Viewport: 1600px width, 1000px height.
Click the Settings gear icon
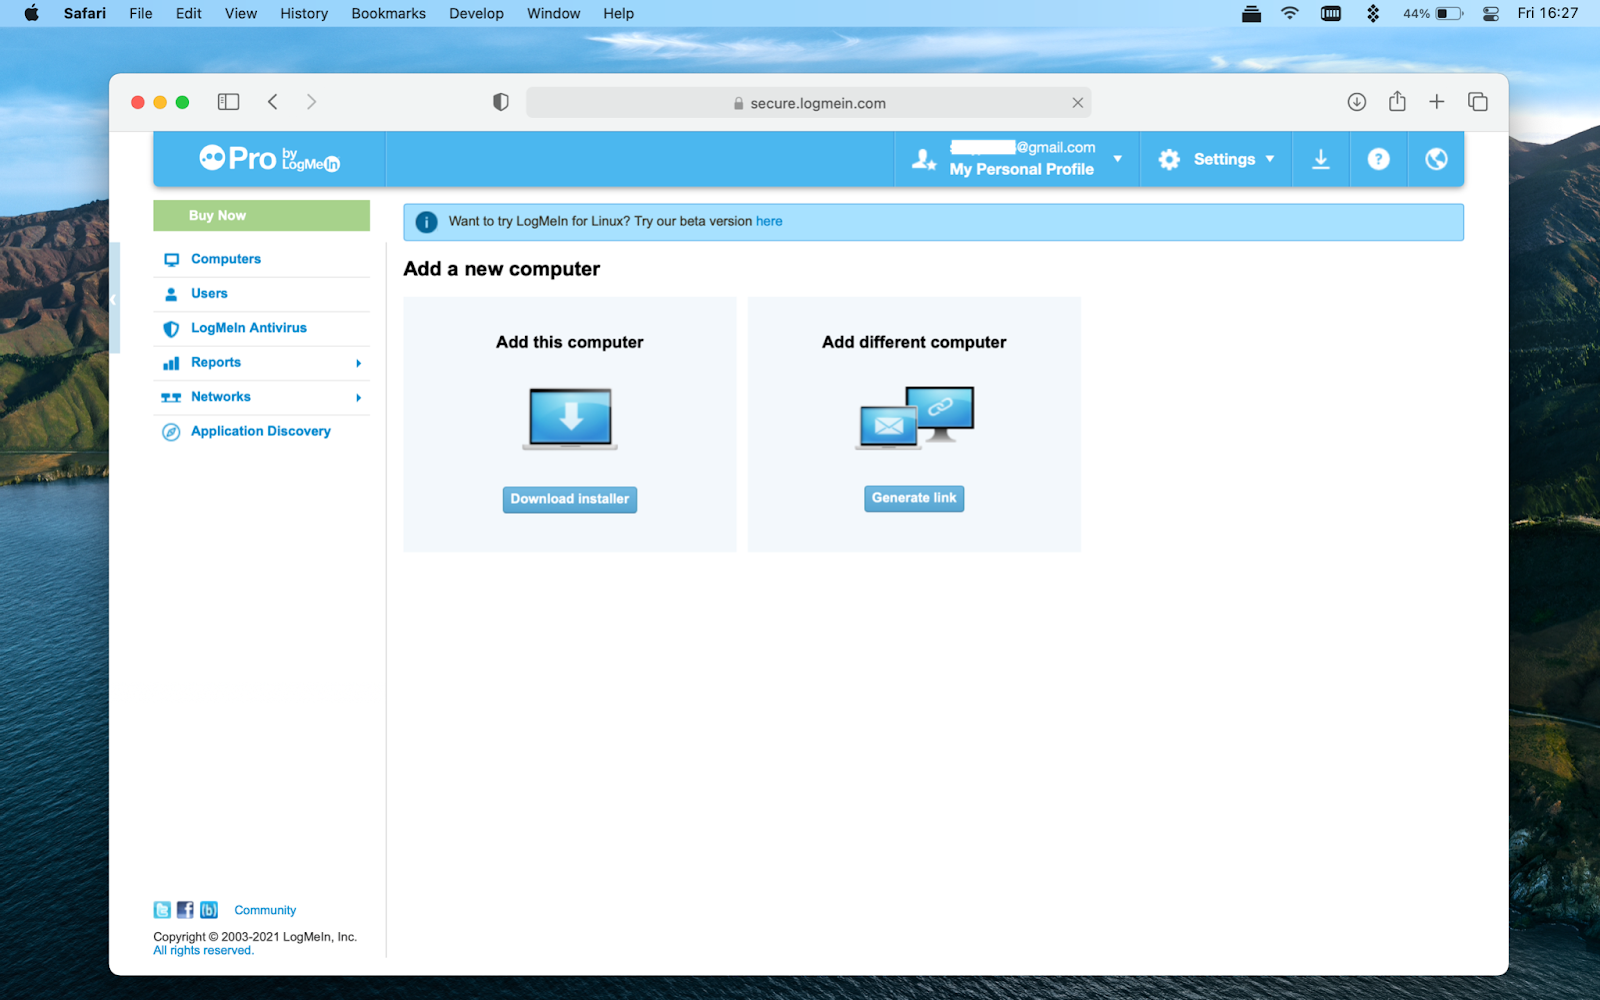coord(1169,159)
